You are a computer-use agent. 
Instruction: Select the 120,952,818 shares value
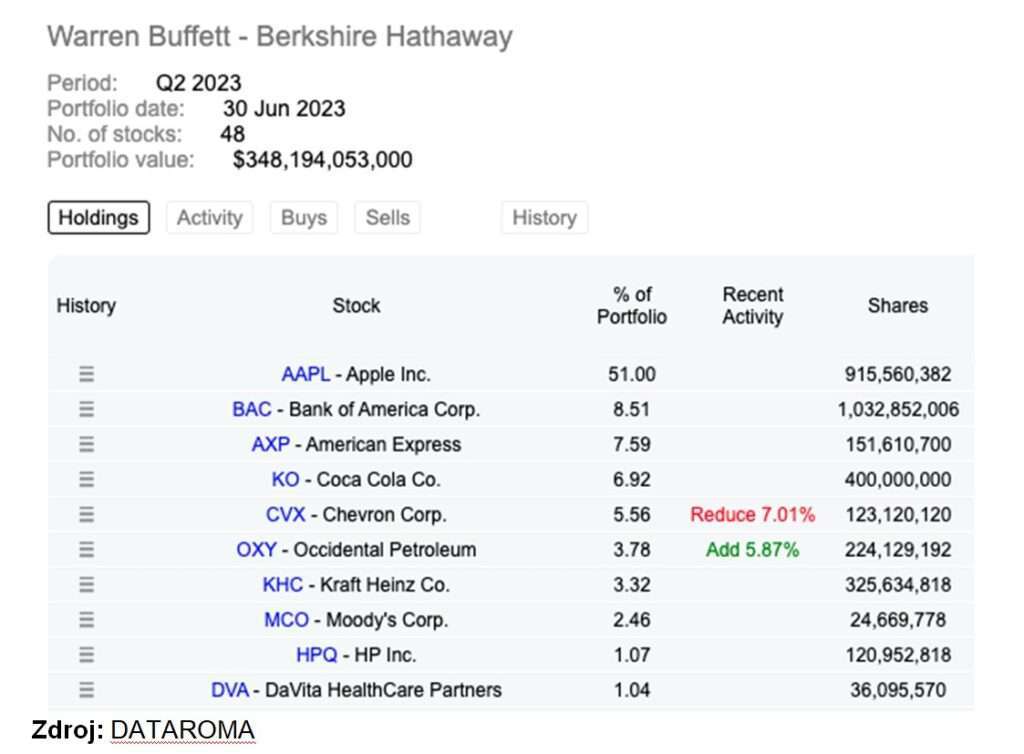[898, 655]
